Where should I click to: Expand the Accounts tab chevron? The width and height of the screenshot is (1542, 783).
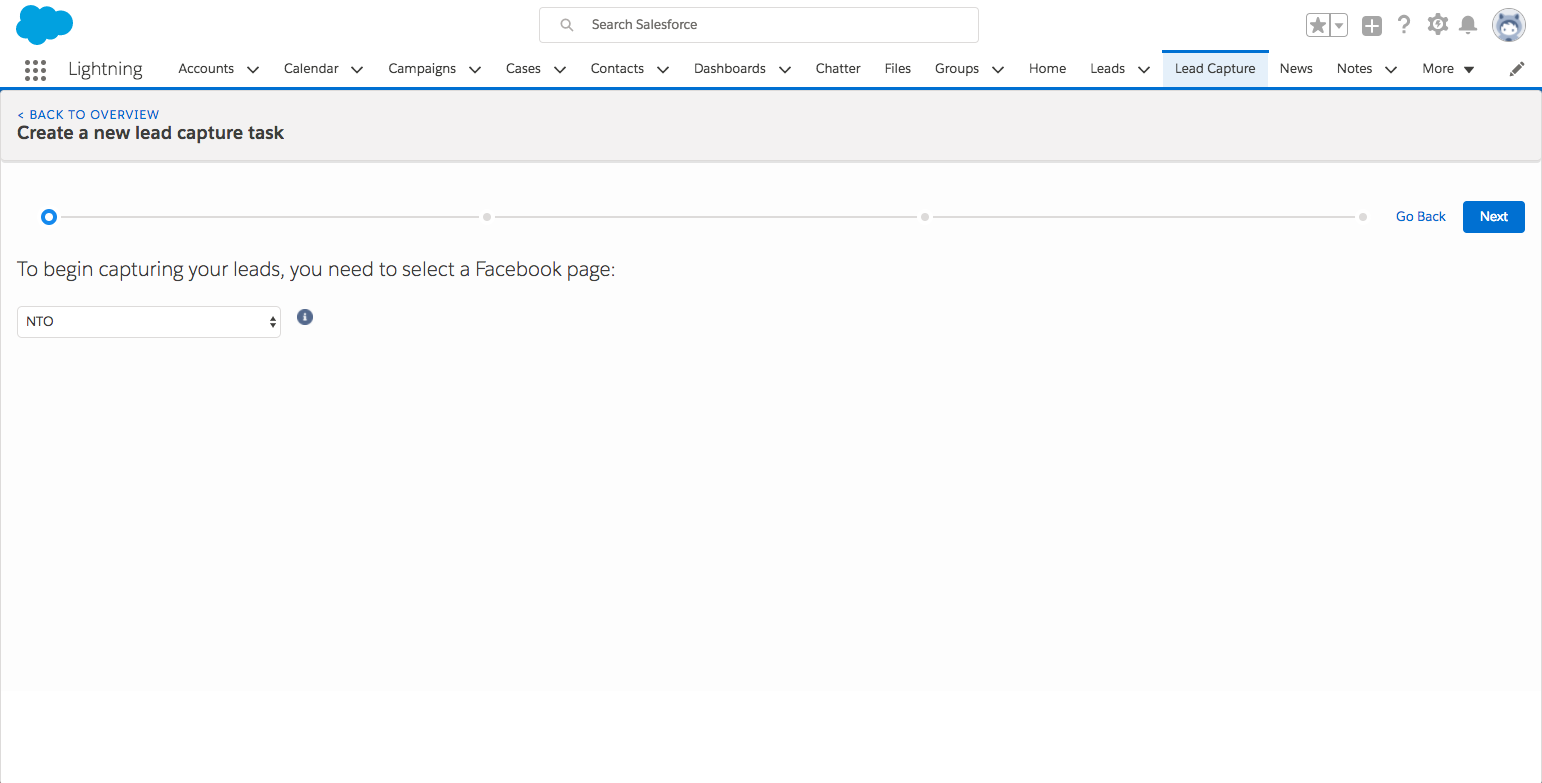pos(253,69)
